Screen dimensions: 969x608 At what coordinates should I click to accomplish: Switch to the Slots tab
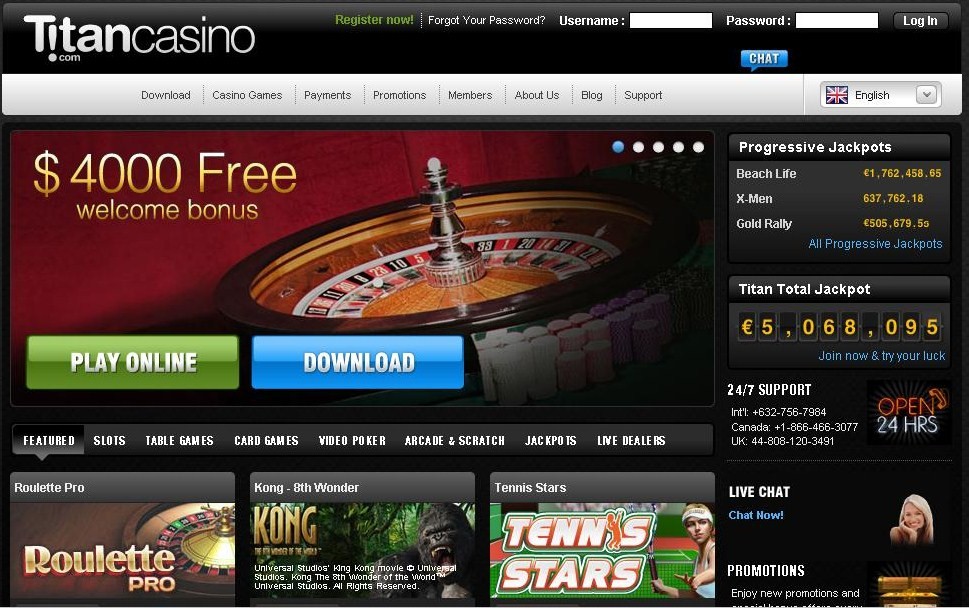(109, 441)
